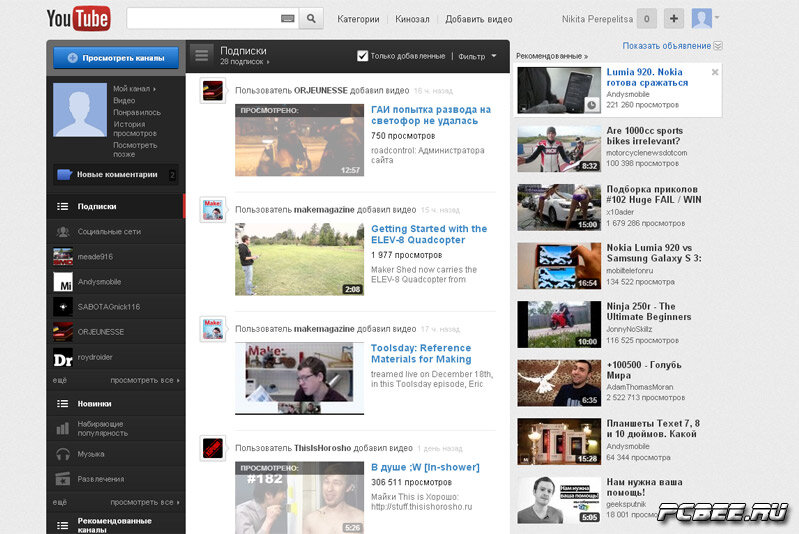Open the Фильтр dropdown

coord(477,56)
